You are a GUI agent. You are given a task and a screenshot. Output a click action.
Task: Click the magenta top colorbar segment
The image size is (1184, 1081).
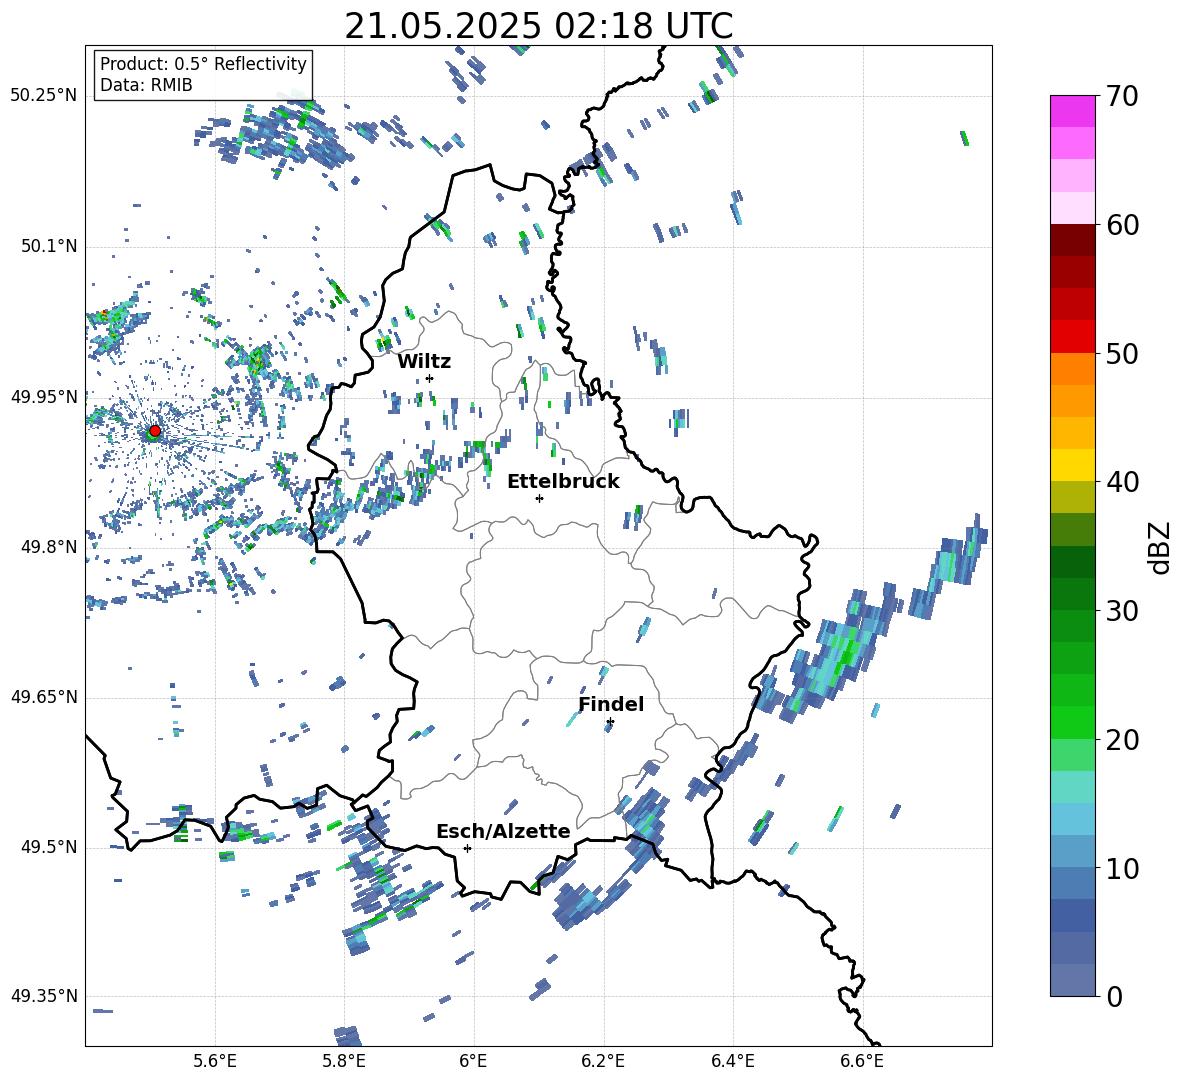[x=1072, y=111]
